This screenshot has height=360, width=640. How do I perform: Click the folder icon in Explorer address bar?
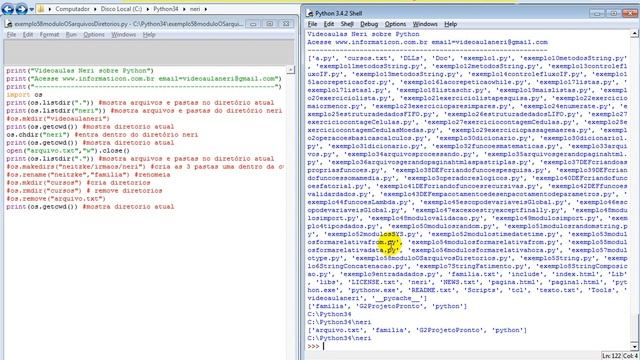[41, 9]
